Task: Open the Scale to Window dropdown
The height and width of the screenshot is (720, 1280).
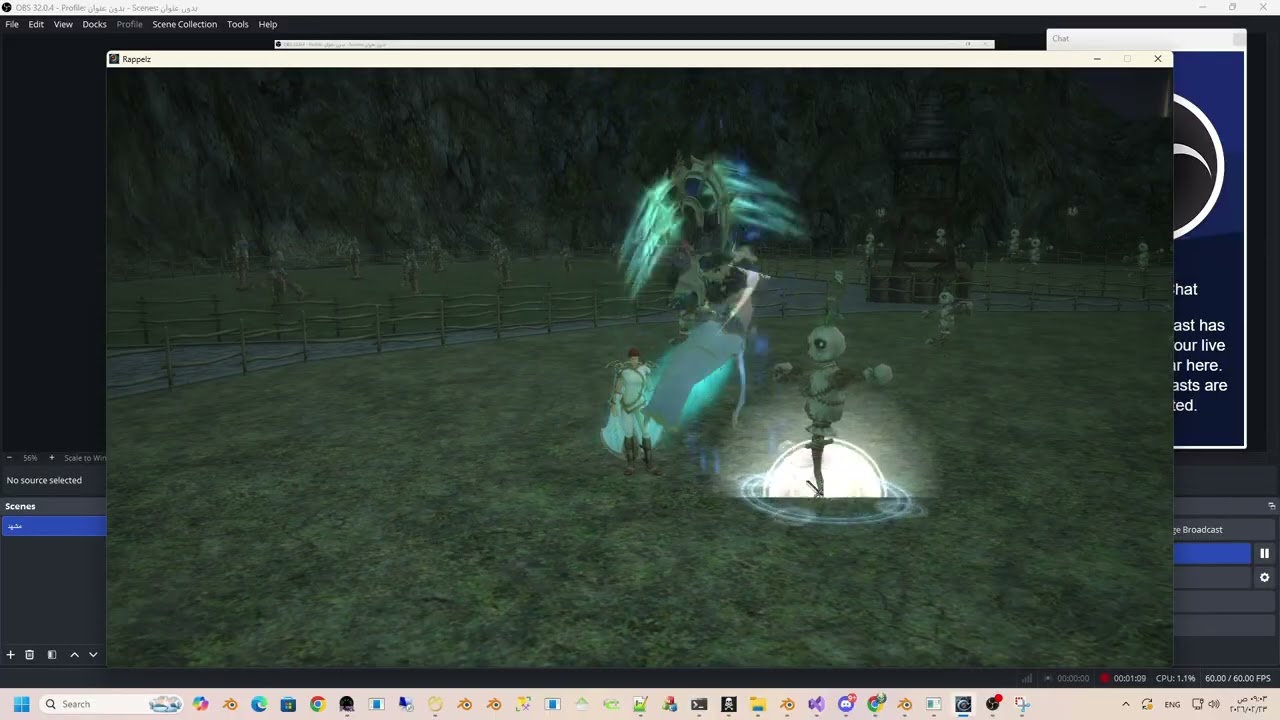Action: click(x=84, y=458)
